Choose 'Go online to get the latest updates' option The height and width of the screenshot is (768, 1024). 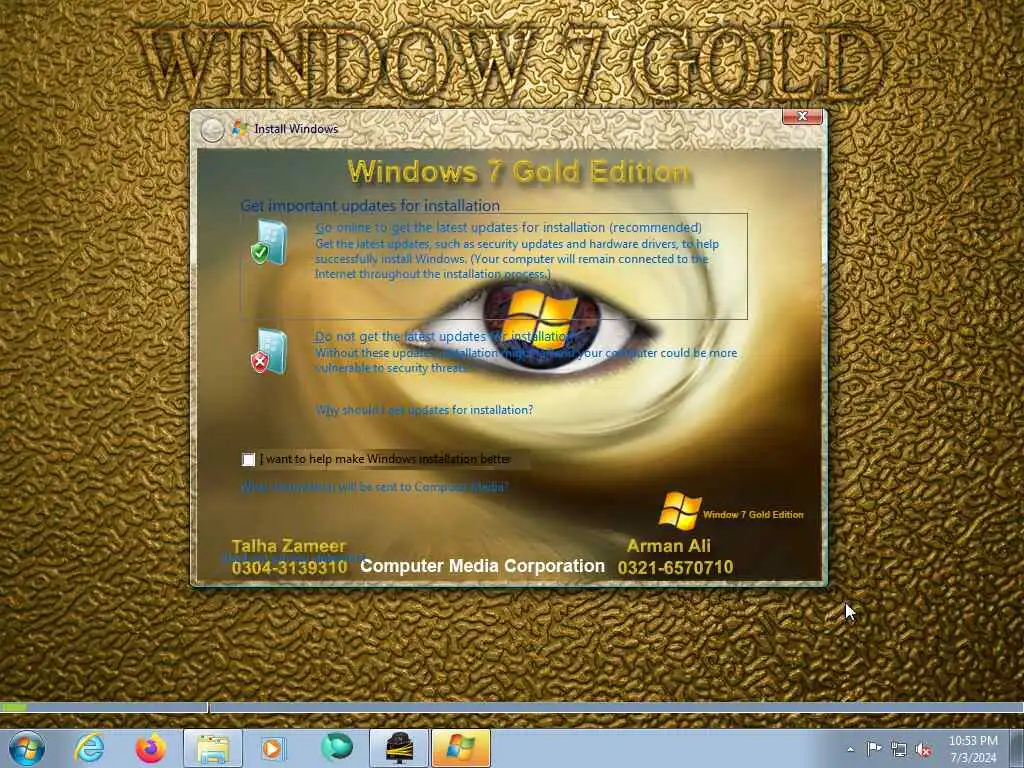coord(494,265)
